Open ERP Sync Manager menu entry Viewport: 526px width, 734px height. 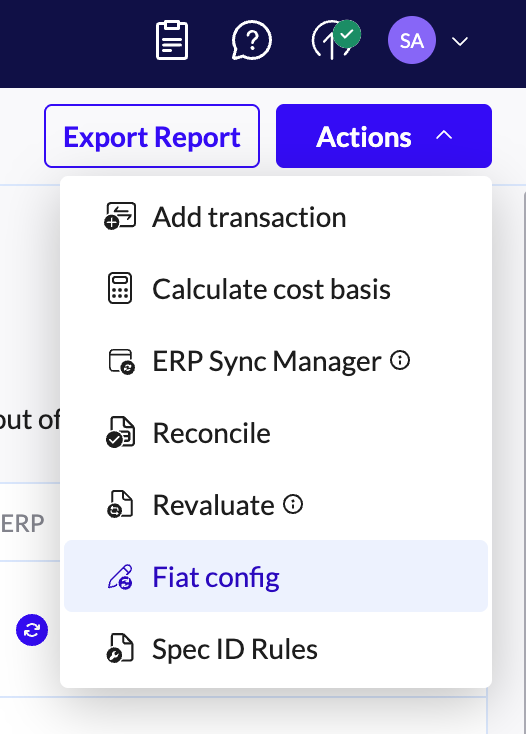[x=276, y=361]
